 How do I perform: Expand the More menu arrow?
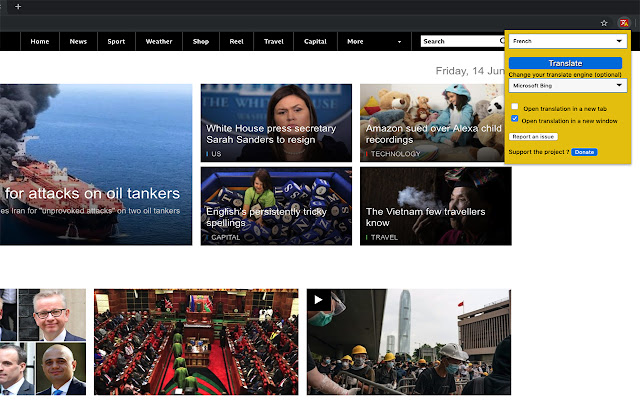(399, 42)
